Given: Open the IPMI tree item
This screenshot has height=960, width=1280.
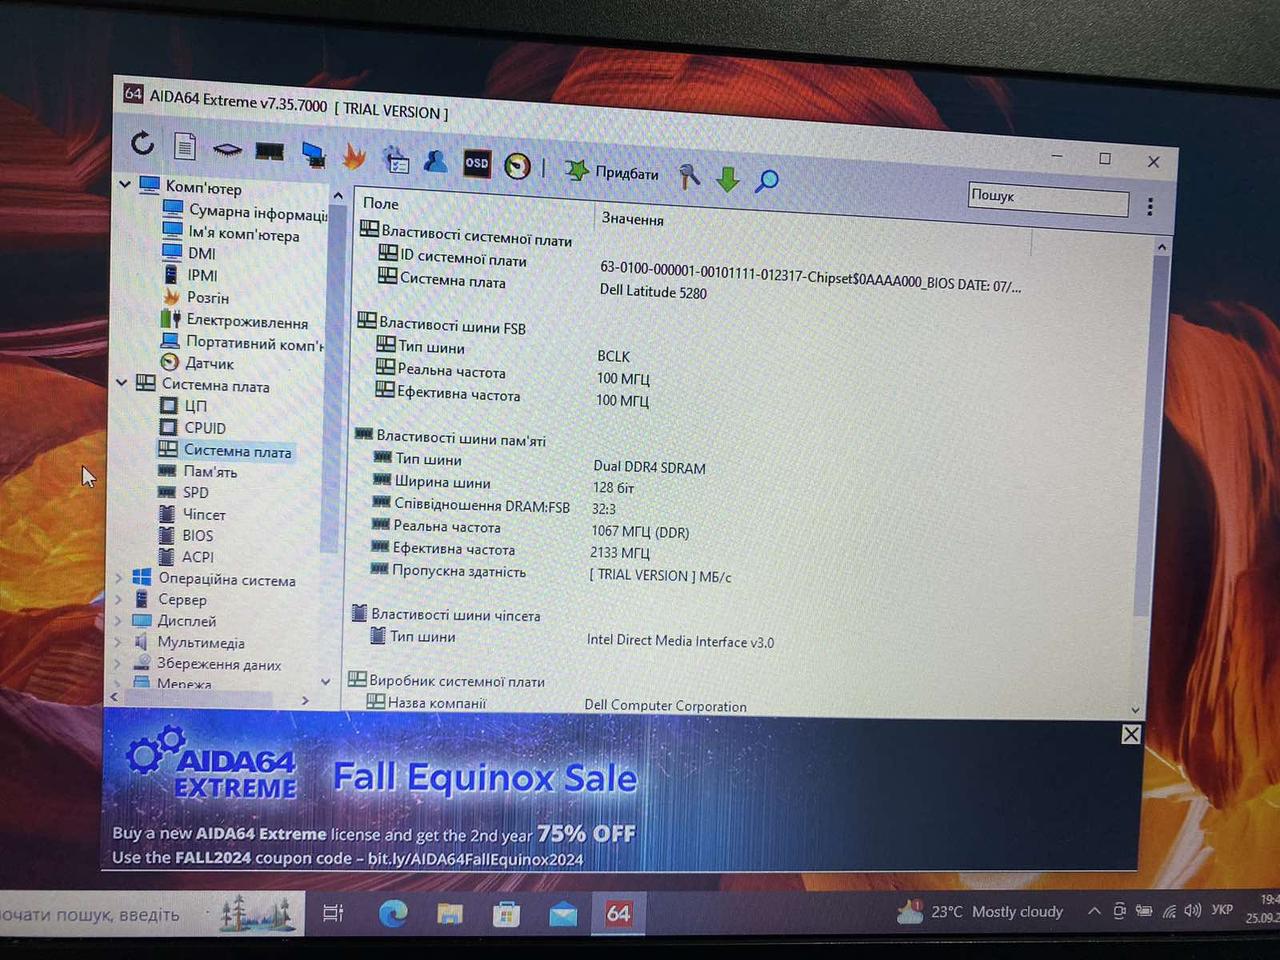Looking at the screenshot, I should pos(190,275).
